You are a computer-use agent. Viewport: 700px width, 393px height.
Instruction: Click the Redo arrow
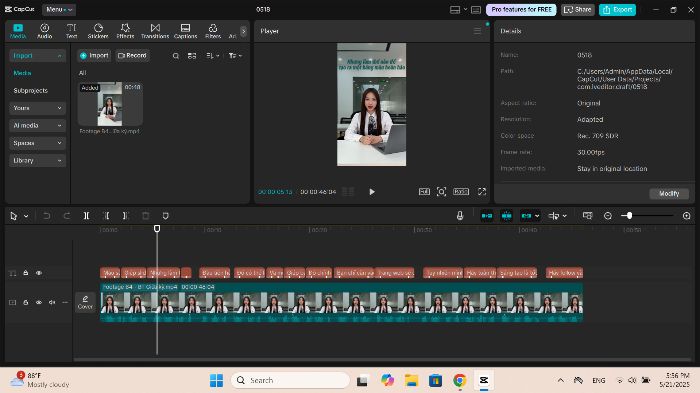67,216
